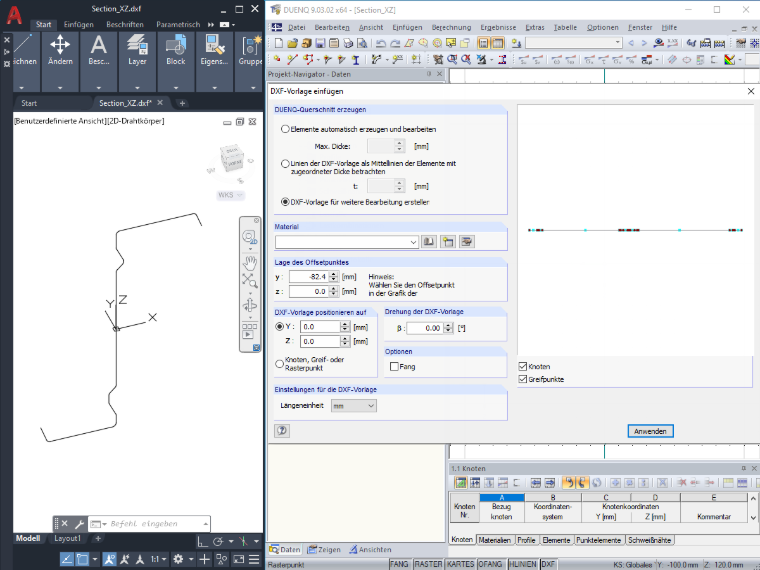Click the customization menu icon in AutoCAD status bar
760x570 pixels.
point(254,559)
